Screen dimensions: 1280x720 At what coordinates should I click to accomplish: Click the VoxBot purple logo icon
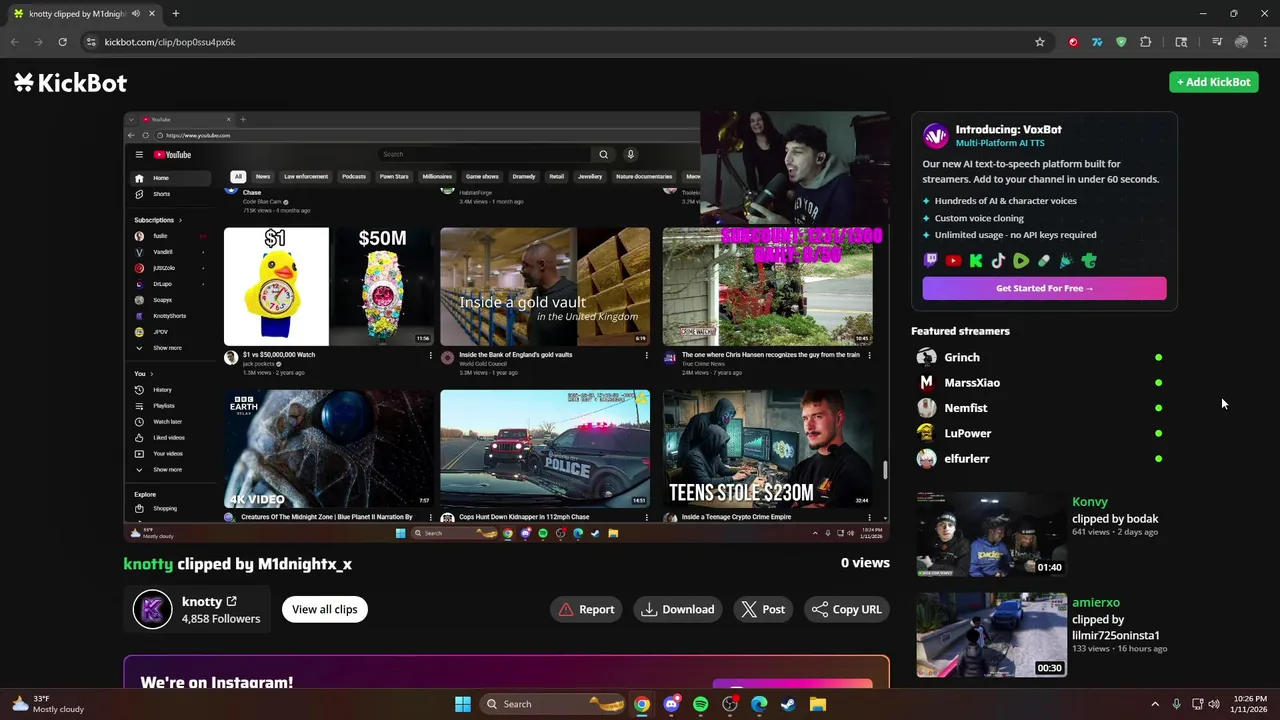tap(935, 135)
